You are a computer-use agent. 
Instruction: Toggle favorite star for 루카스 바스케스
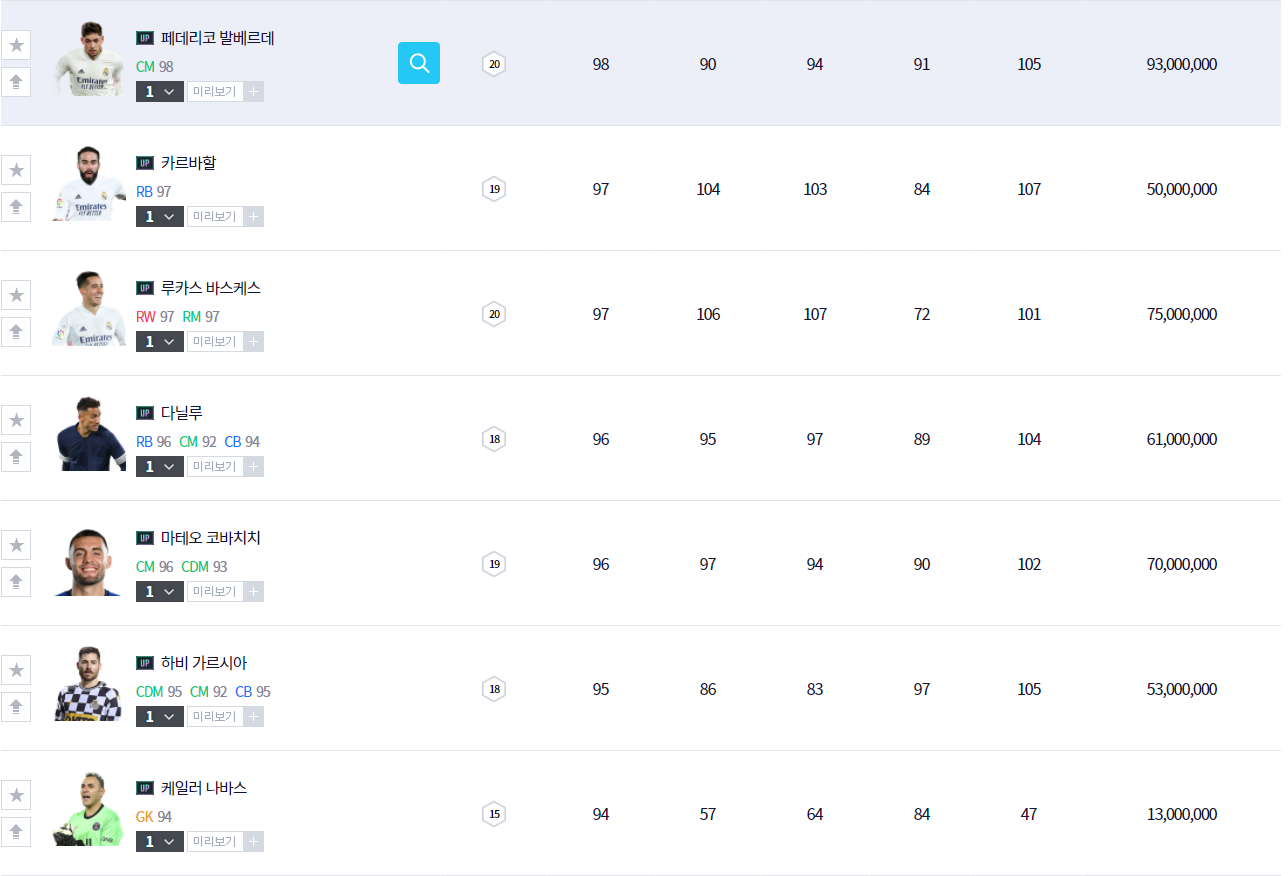(16, 295)
